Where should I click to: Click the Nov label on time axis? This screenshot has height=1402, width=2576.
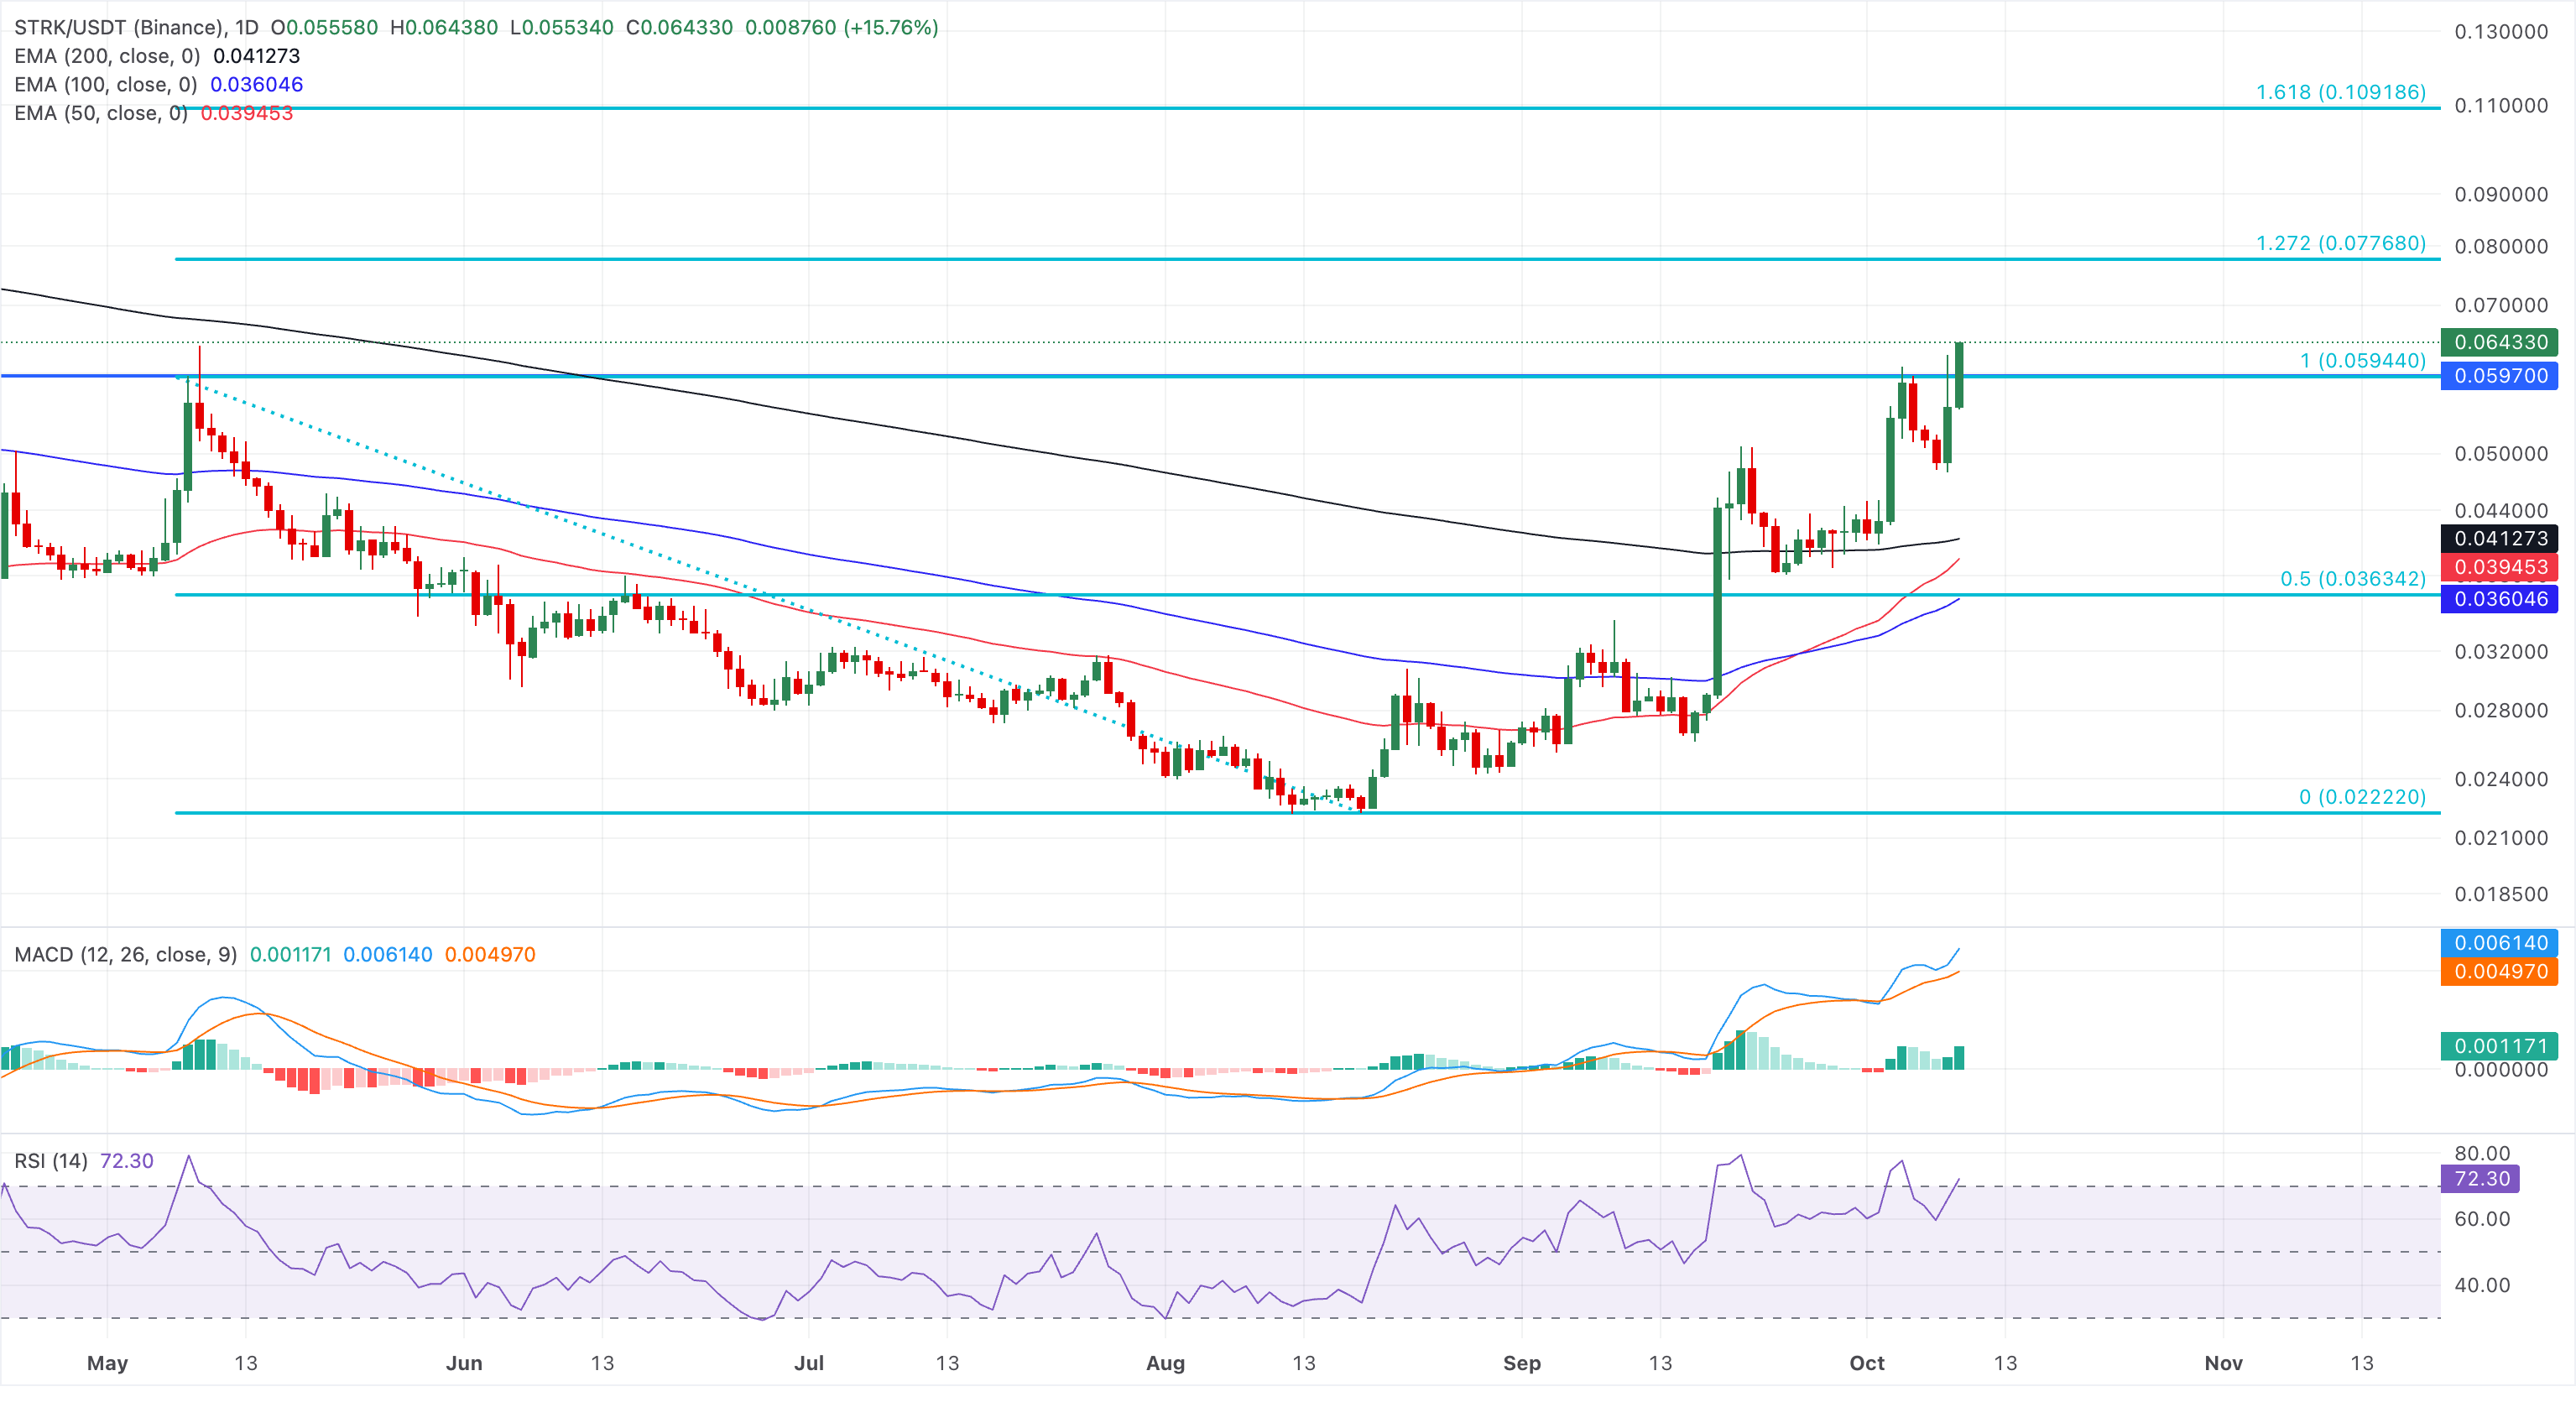[2223, 1363]
